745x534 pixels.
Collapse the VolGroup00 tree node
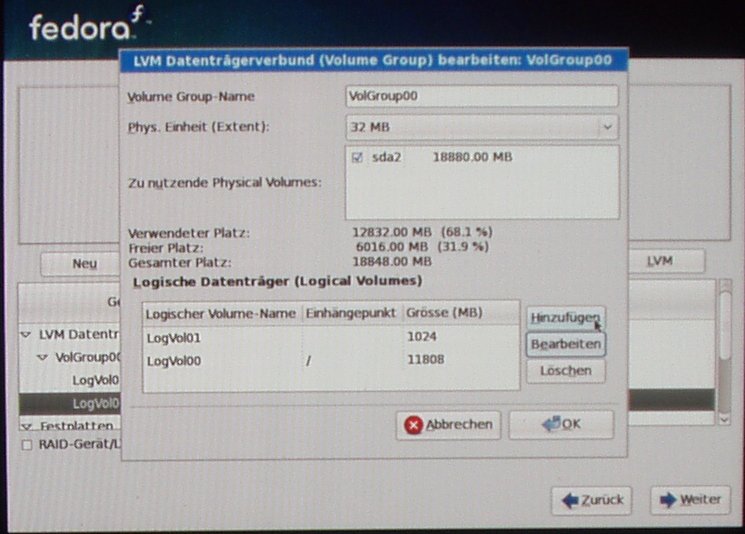pyautogui.click(x=43, y=357)
